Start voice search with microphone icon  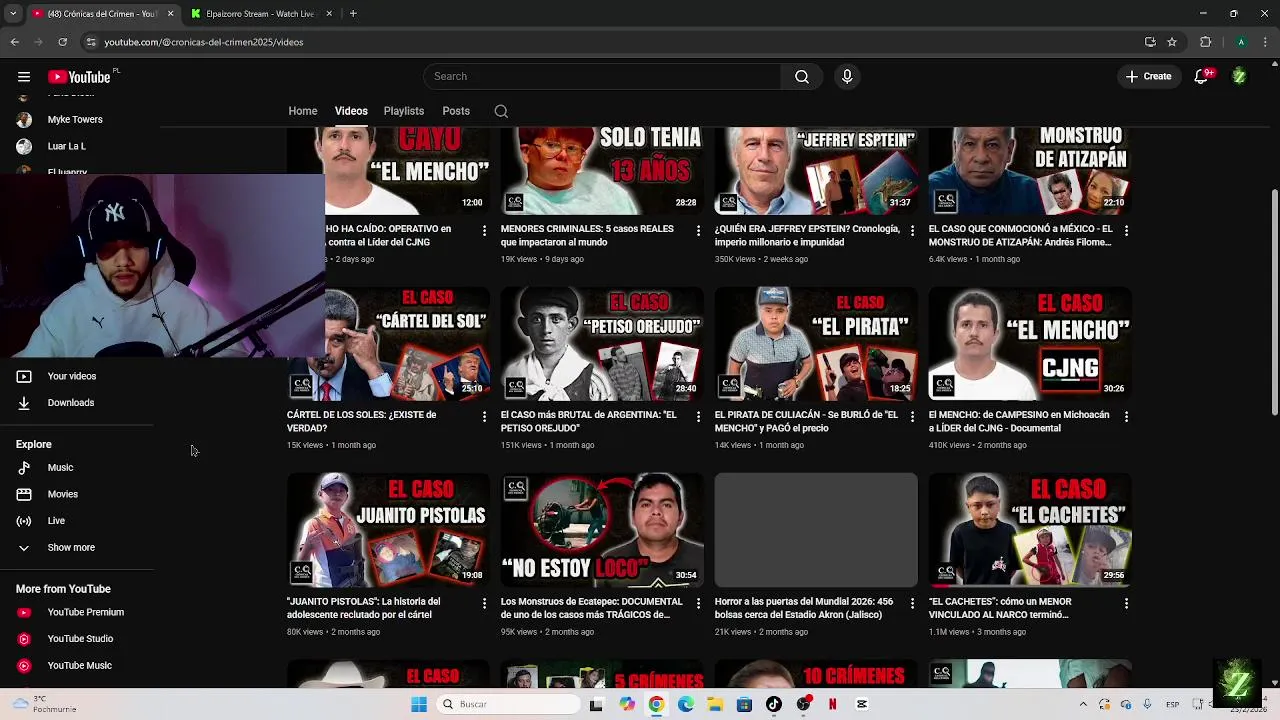847,77
